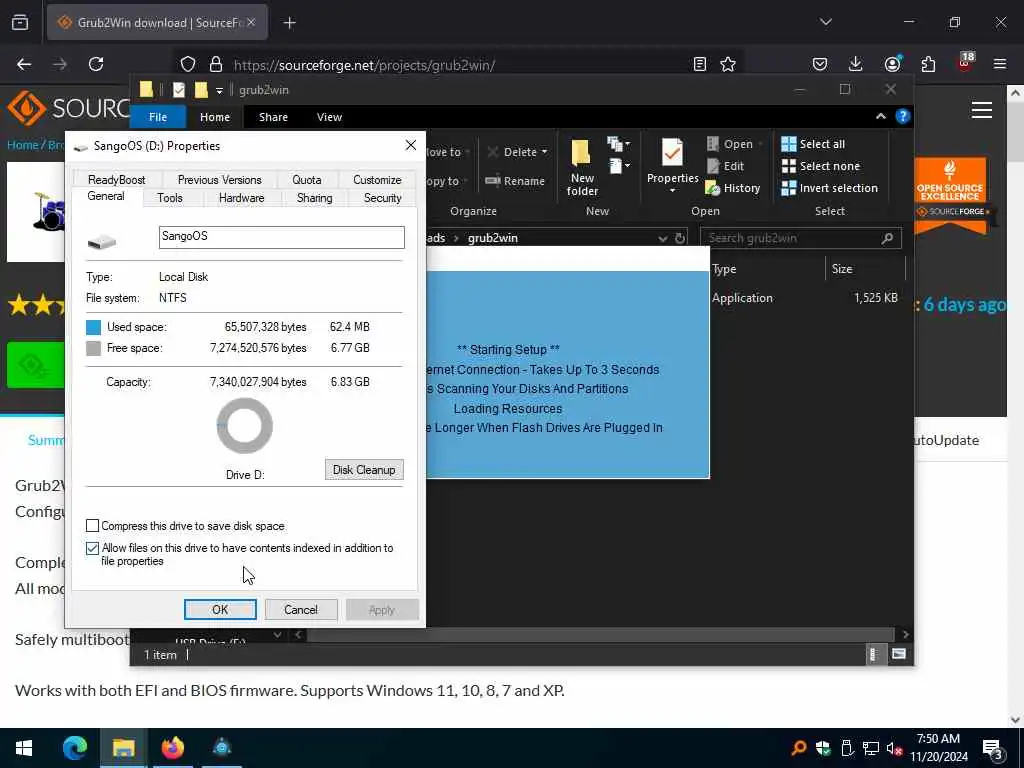Open Explorer's View ribbon tab
1024x768 pixels.
pos(329,117)
